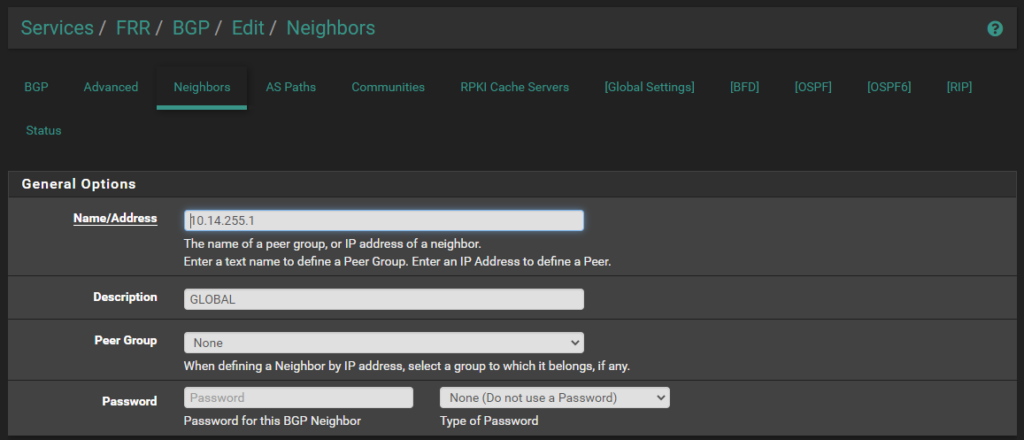Open the [Global Settings] tab

tap(649, 87)
